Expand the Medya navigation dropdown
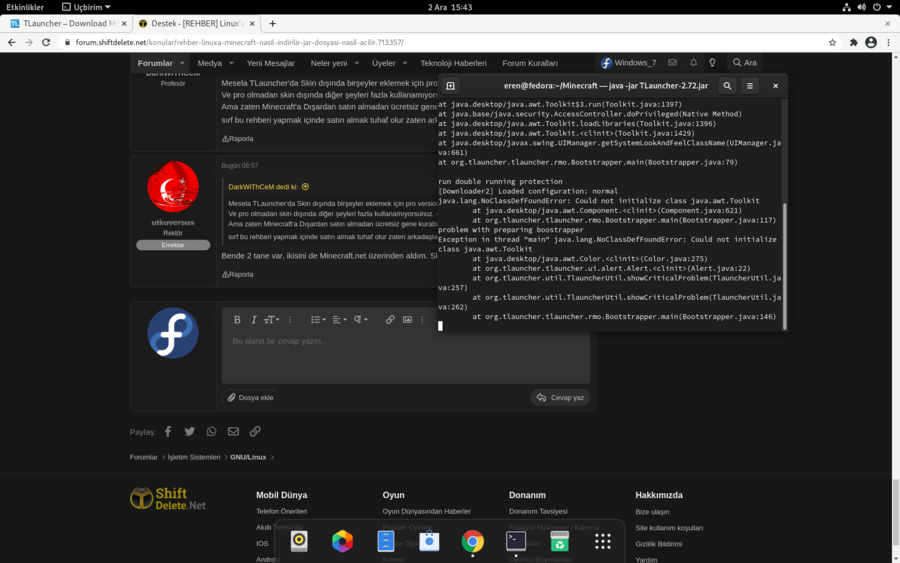 pyautogui.click(x=215, y=63)
